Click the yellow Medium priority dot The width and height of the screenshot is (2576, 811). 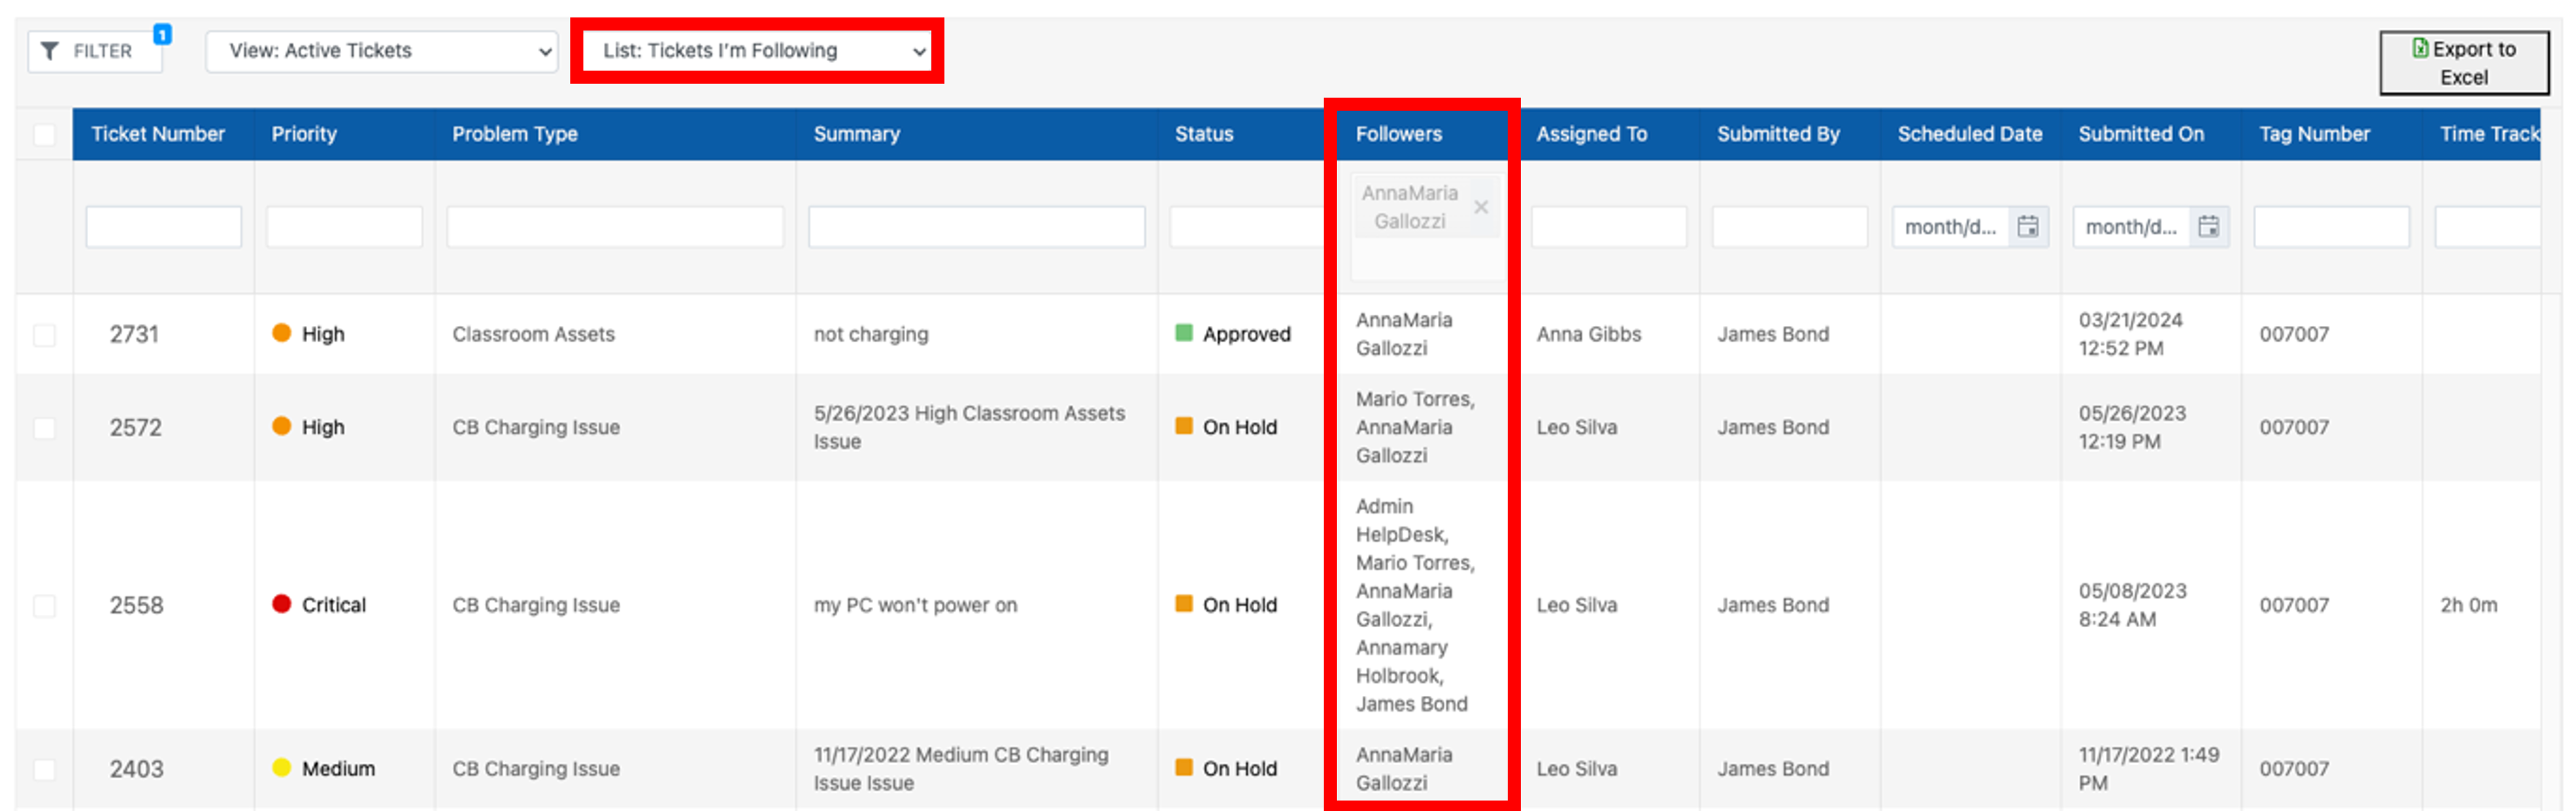click(282, 768)
